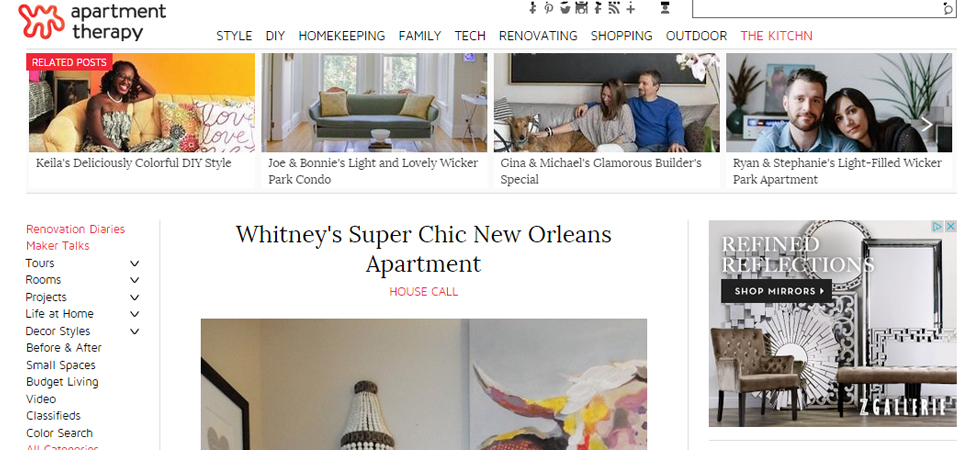
Task: Go to THE KITCHN in the top navigation
Action: [776, 36]
